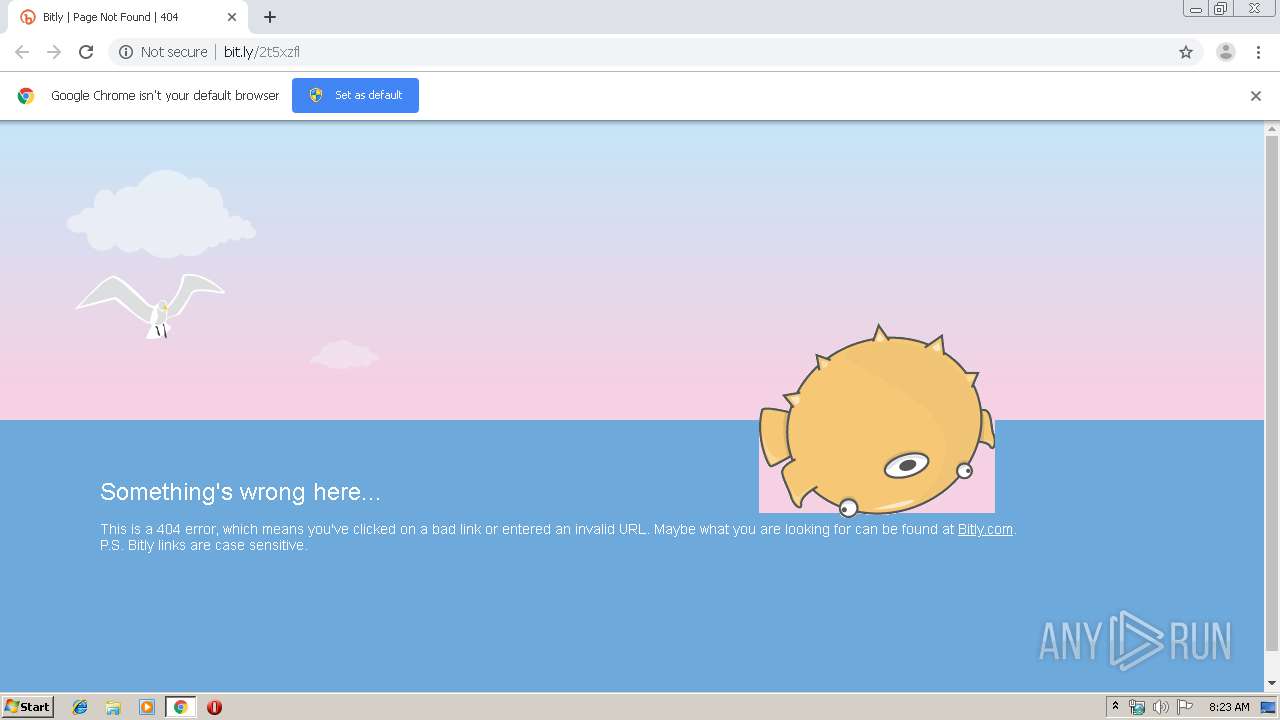This screenshot has width=1280, height=720.
Task: Open the volume speaker tray icon
Action: pos(1160,707)
